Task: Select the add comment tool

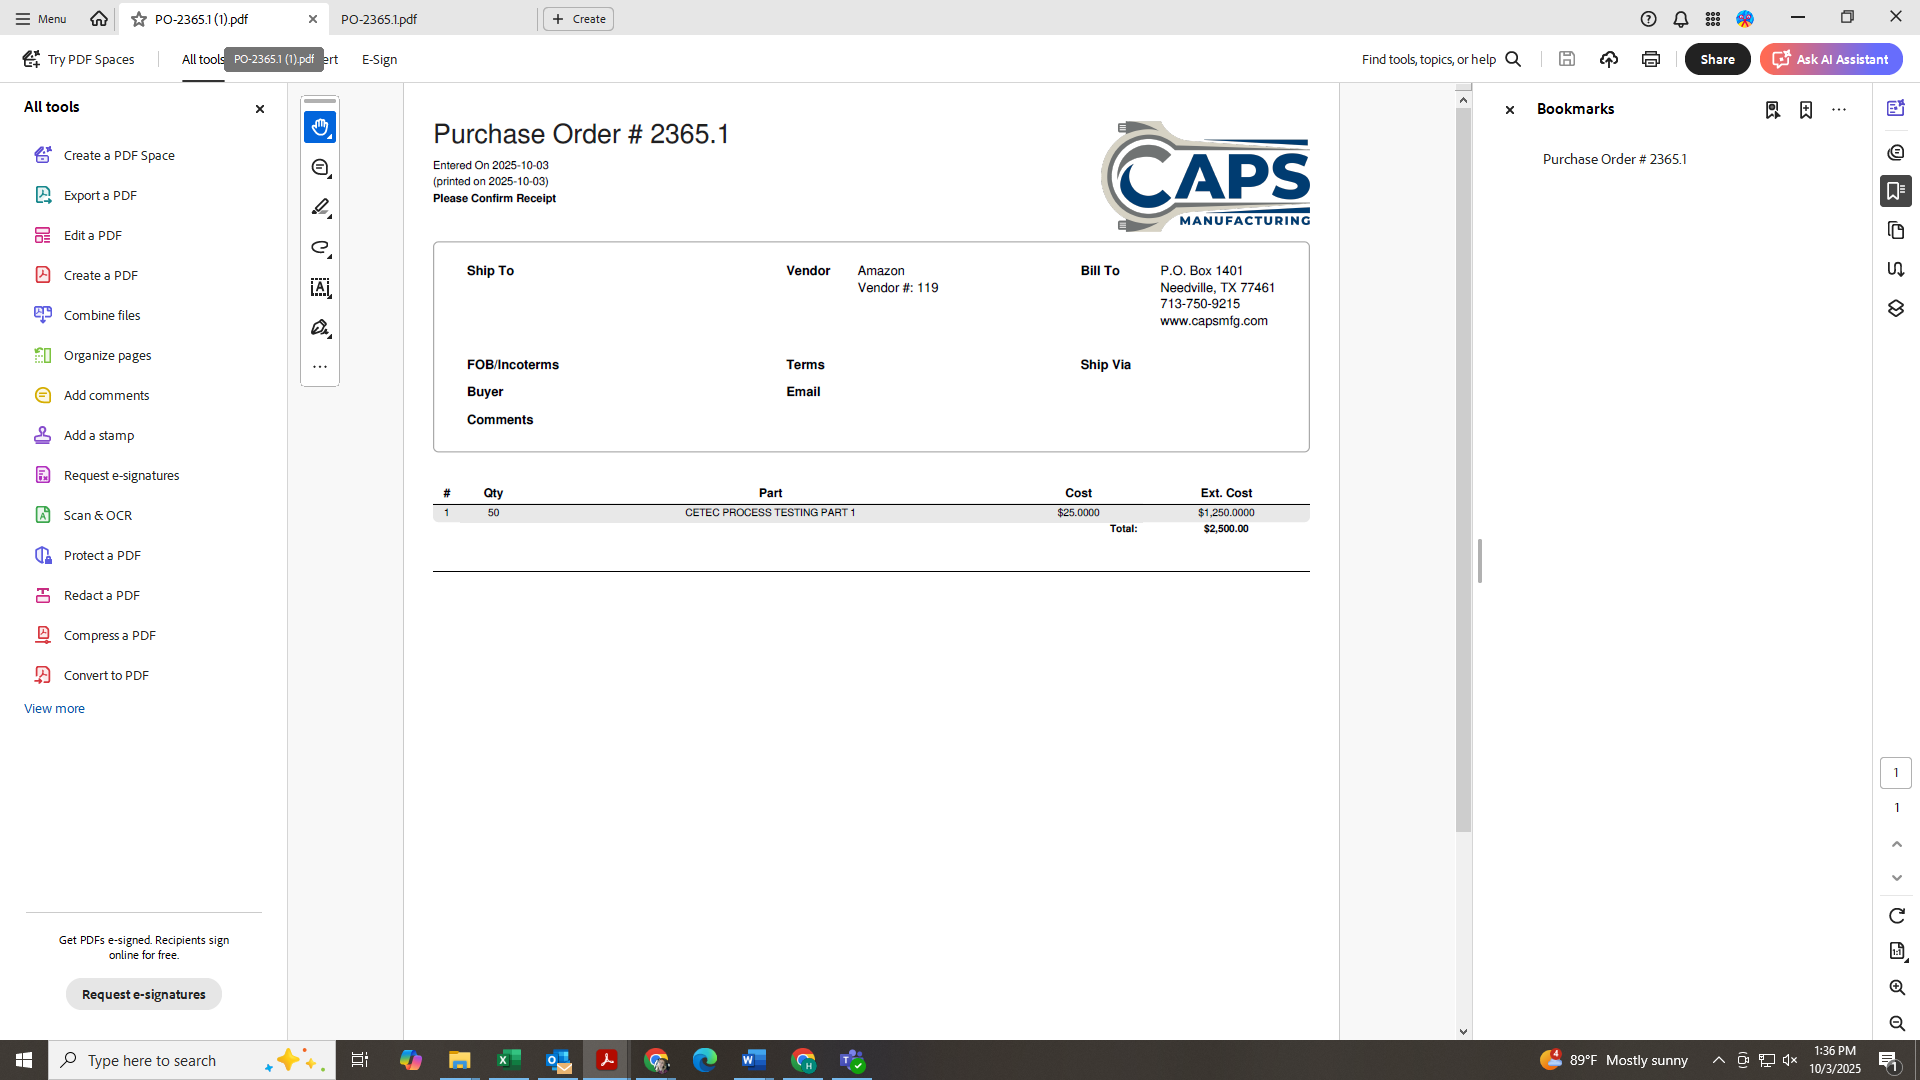Action: [x=320, y=168]
